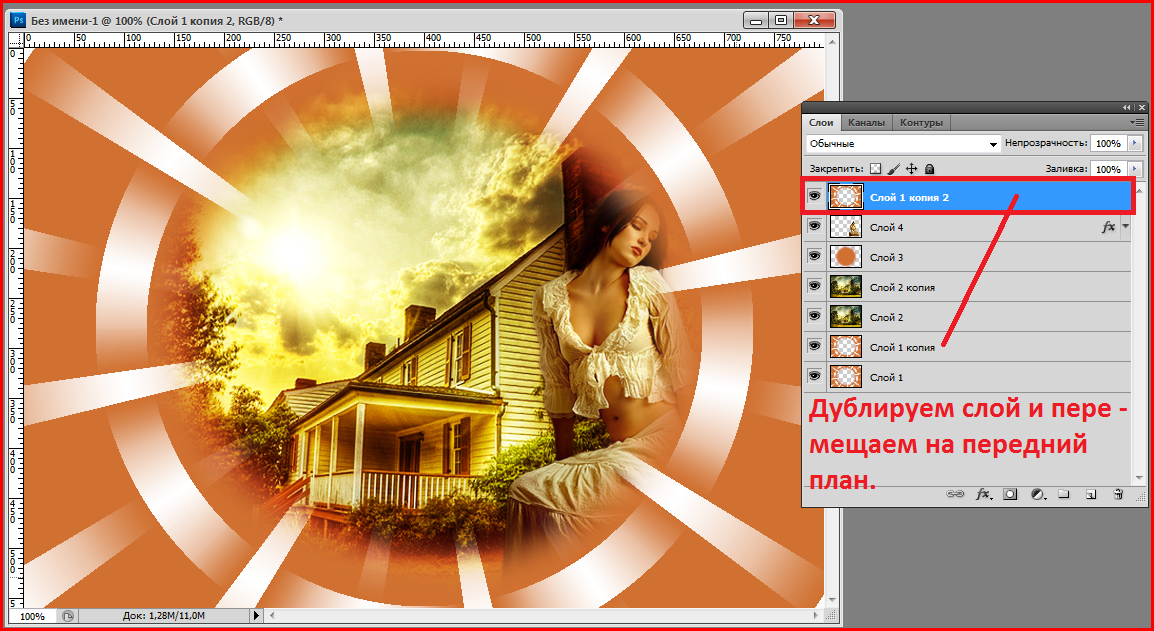Click document horizontal scrollbar left arrow
Image resolution: width=1154 pixels, height=631 pixels.
270,615
